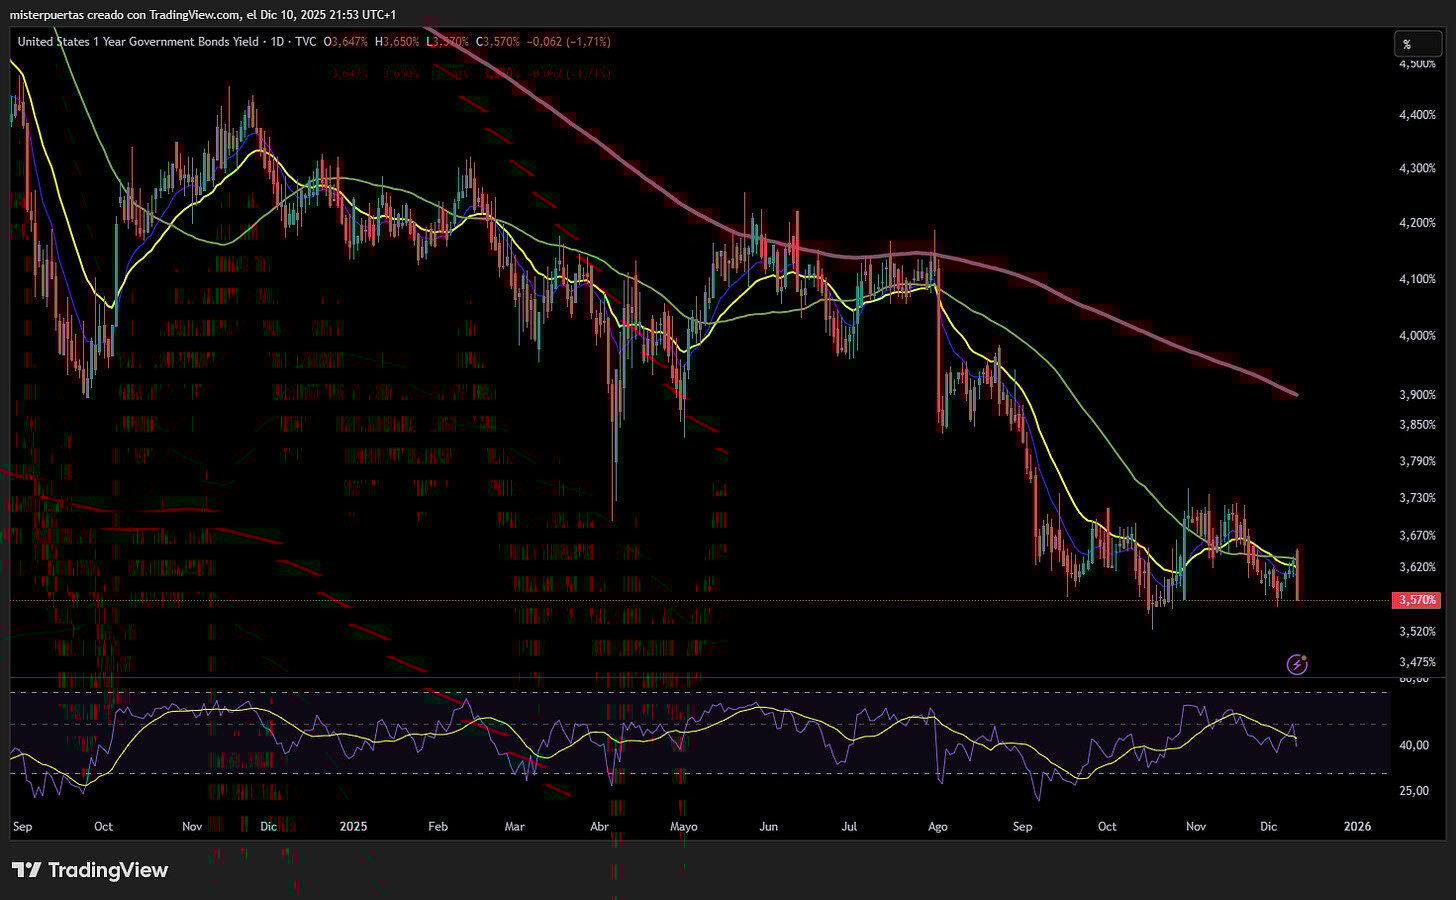
Task: Click the Mayo label on time axis
Action: click(x=683, y=827)
